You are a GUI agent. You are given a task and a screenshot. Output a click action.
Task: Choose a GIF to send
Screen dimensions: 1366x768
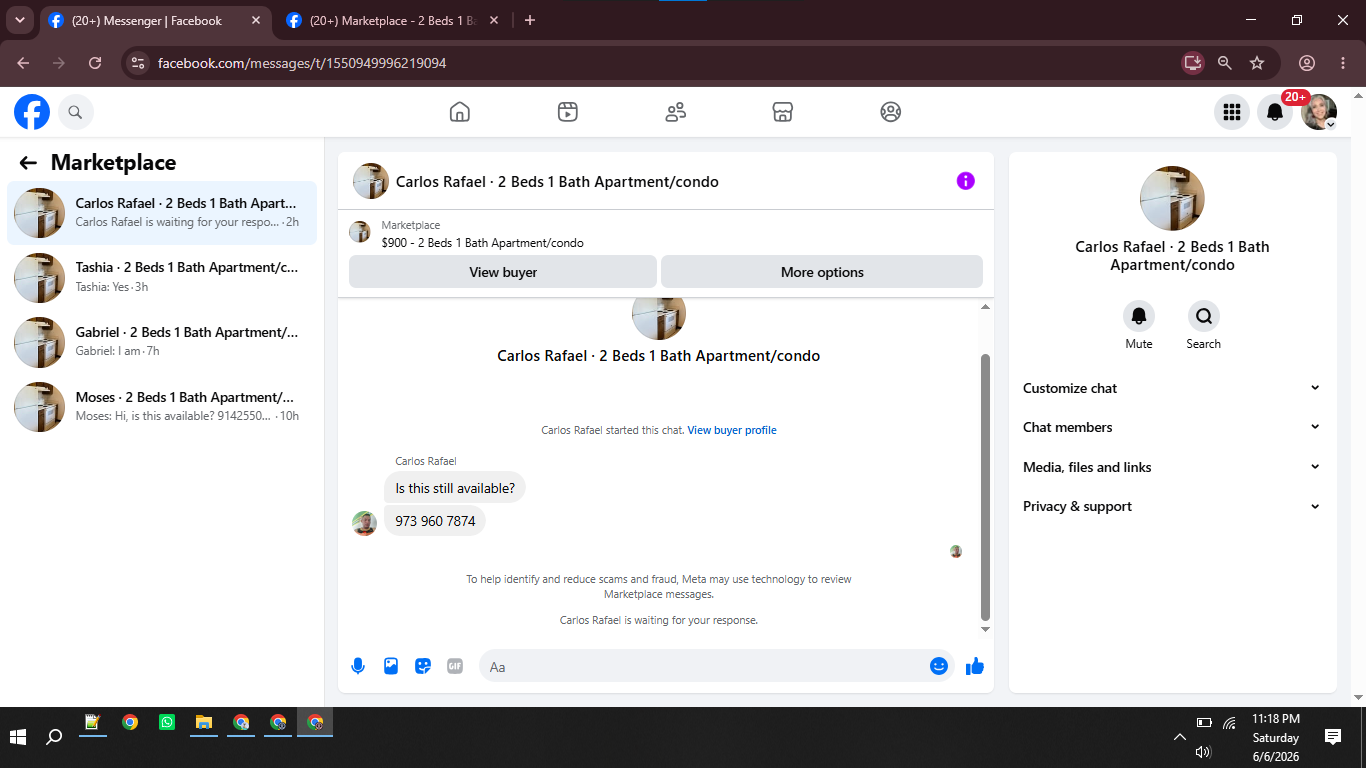[x=455, y=666]
